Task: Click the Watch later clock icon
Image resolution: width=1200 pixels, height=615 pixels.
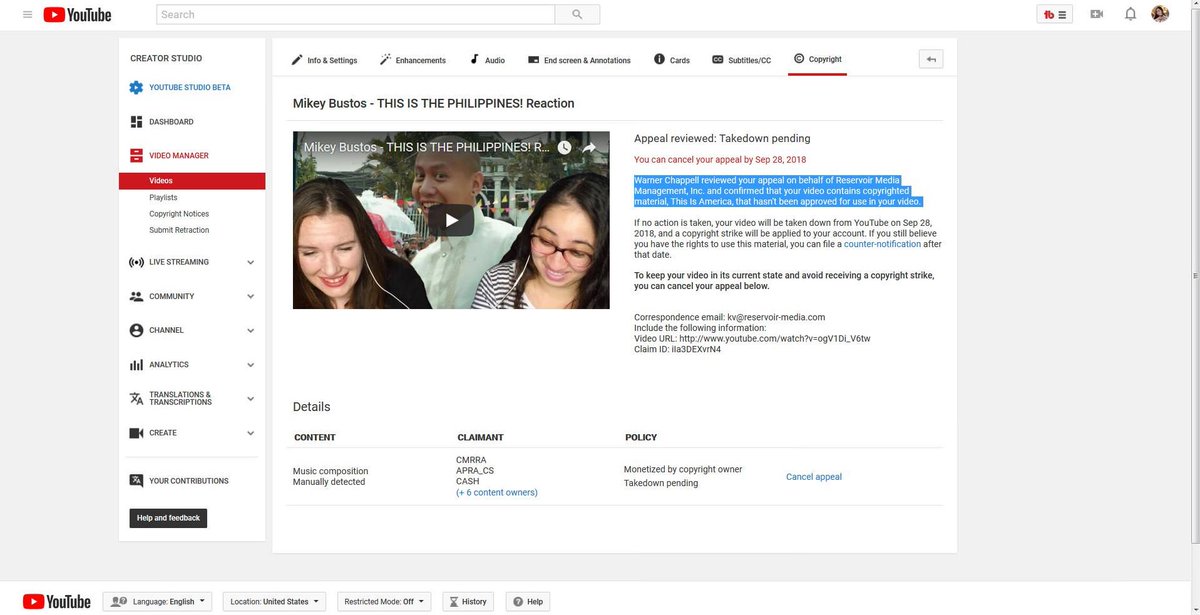Action: coord(564,147)
